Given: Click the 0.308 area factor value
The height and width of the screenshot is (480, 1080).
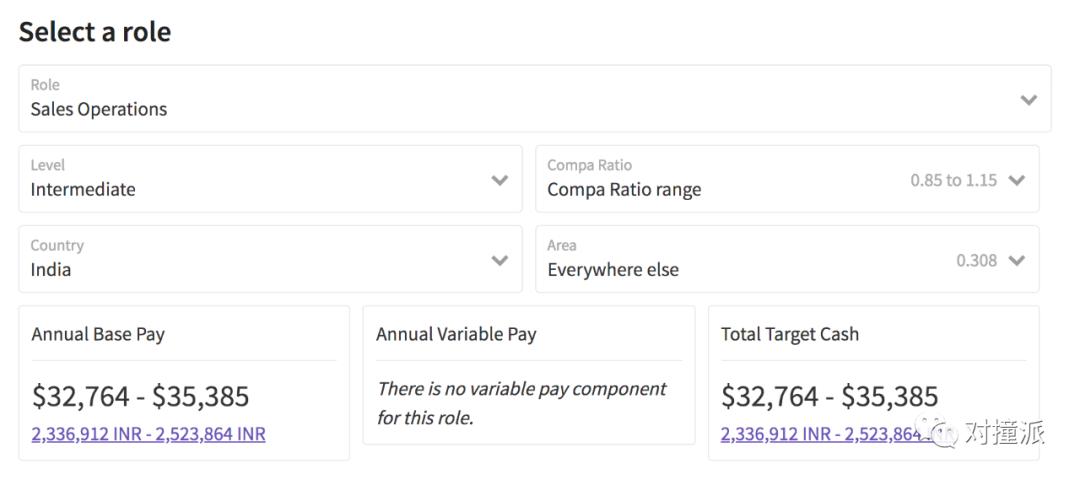Looking at the screenshot, I should point(976,261).
